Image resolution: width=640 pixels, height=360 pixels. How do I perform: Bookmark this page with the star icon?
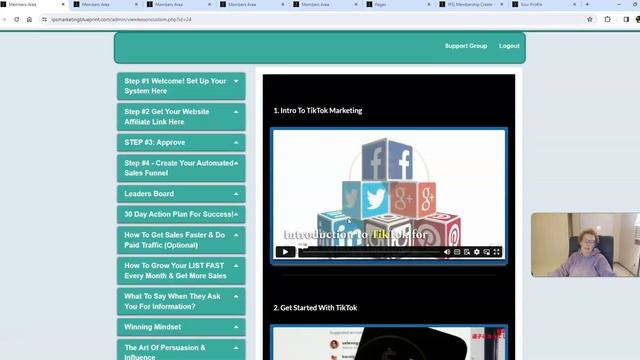pos(589,19)
